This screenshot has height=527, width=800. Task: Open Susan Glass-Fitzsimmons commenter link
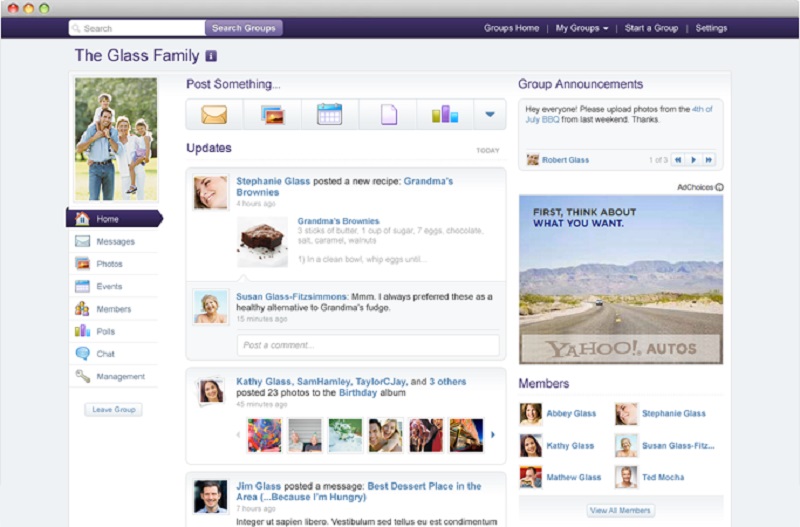tap(292, 296)
